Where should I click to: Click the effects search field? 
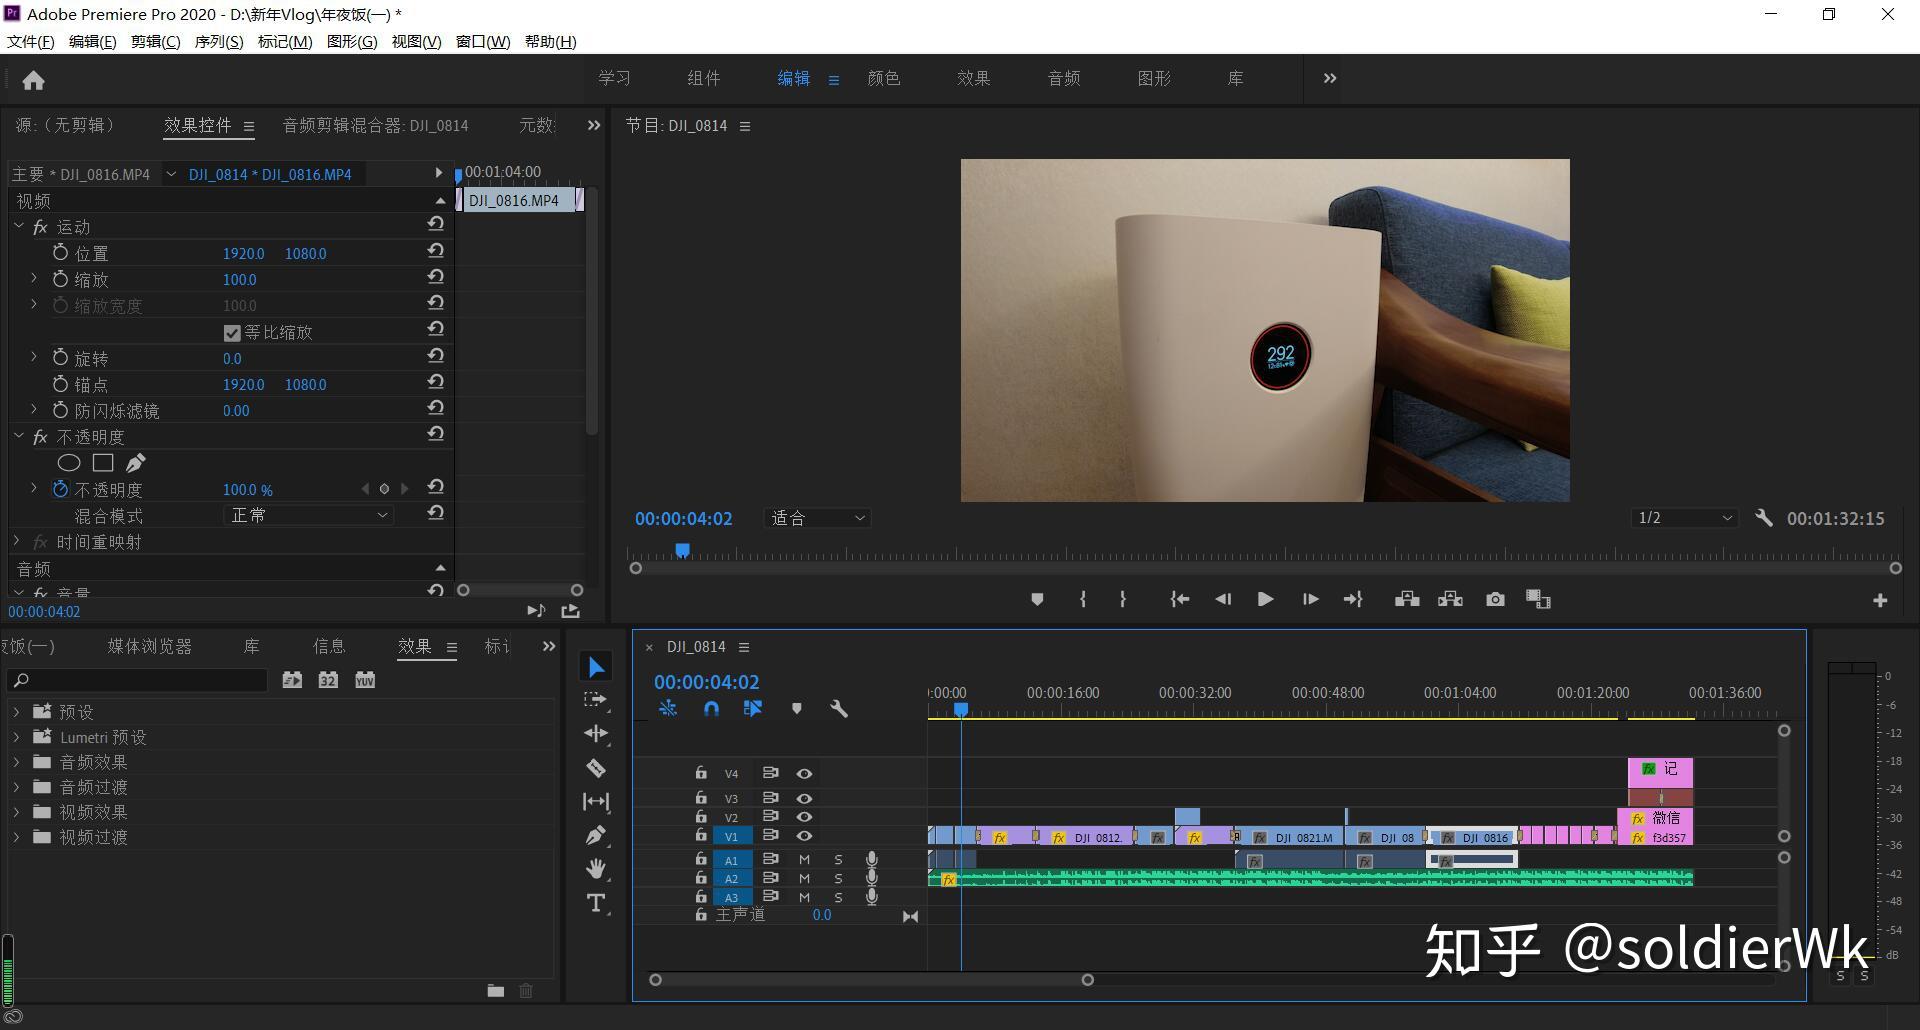tap(138, 680)
